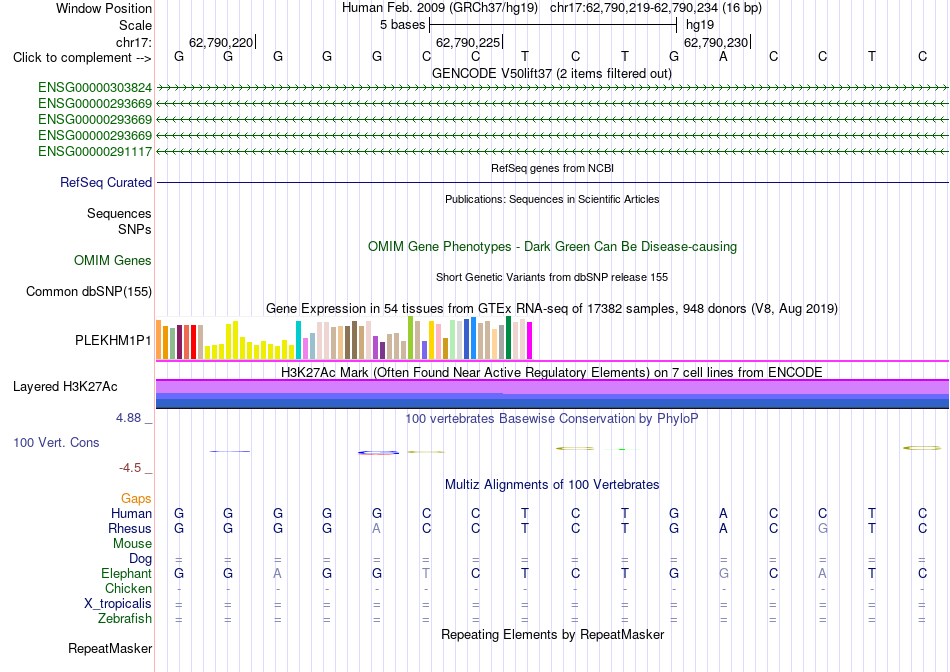
Task: Open 'Publications: Sequences in Scientific Articles' title
Action: coord(552,199)
